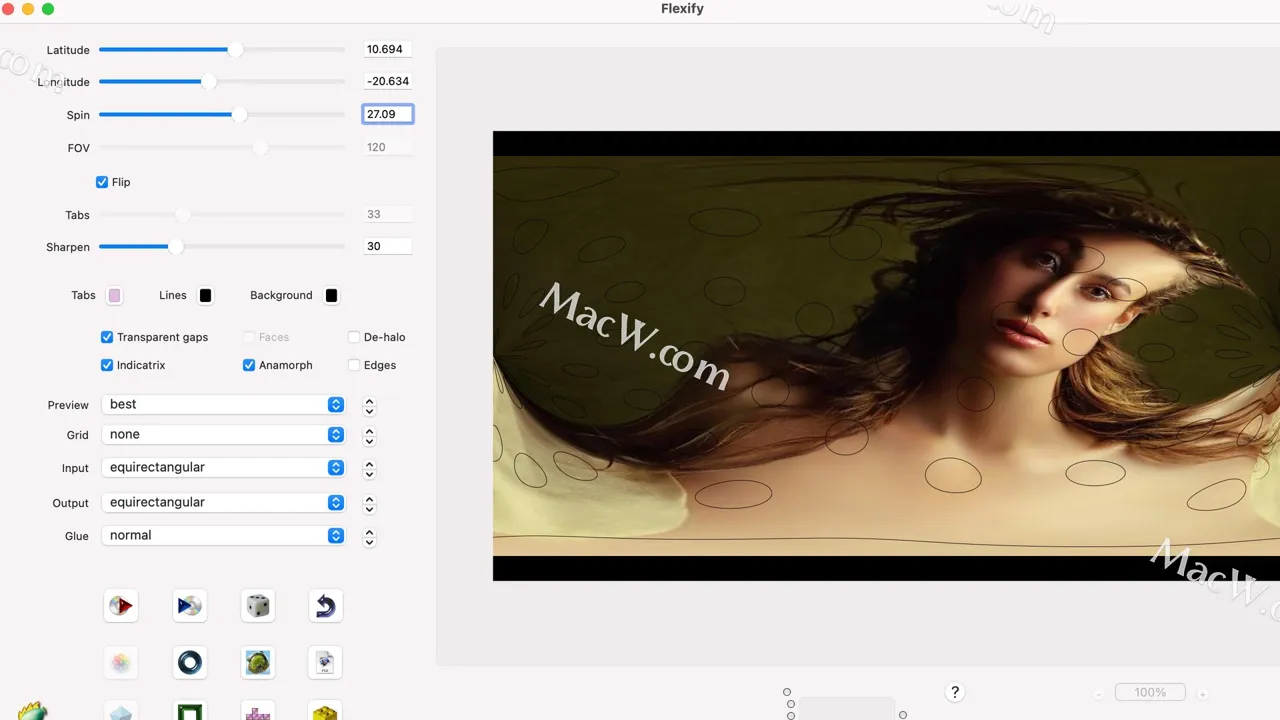Click the dark blue ring icon
This screenshot has height=720, width=1280.
point(189,662)
